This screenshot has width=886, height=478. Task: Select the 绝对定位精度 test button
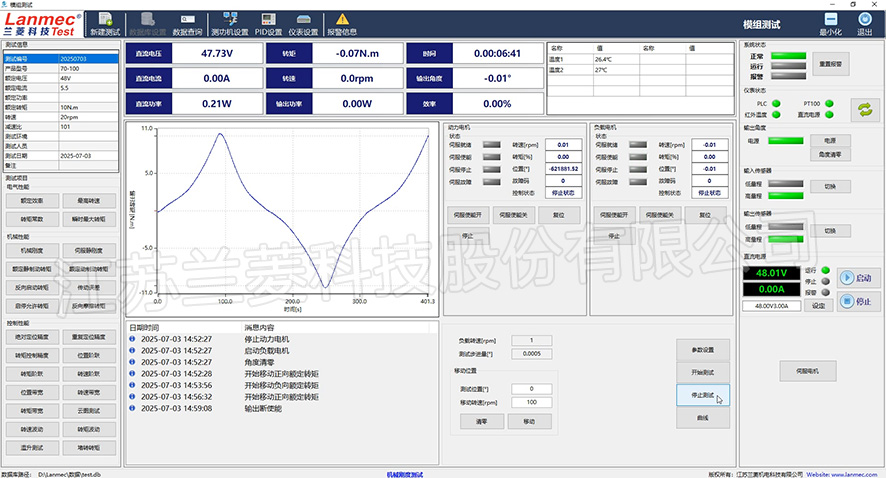[x=32, y=337]
